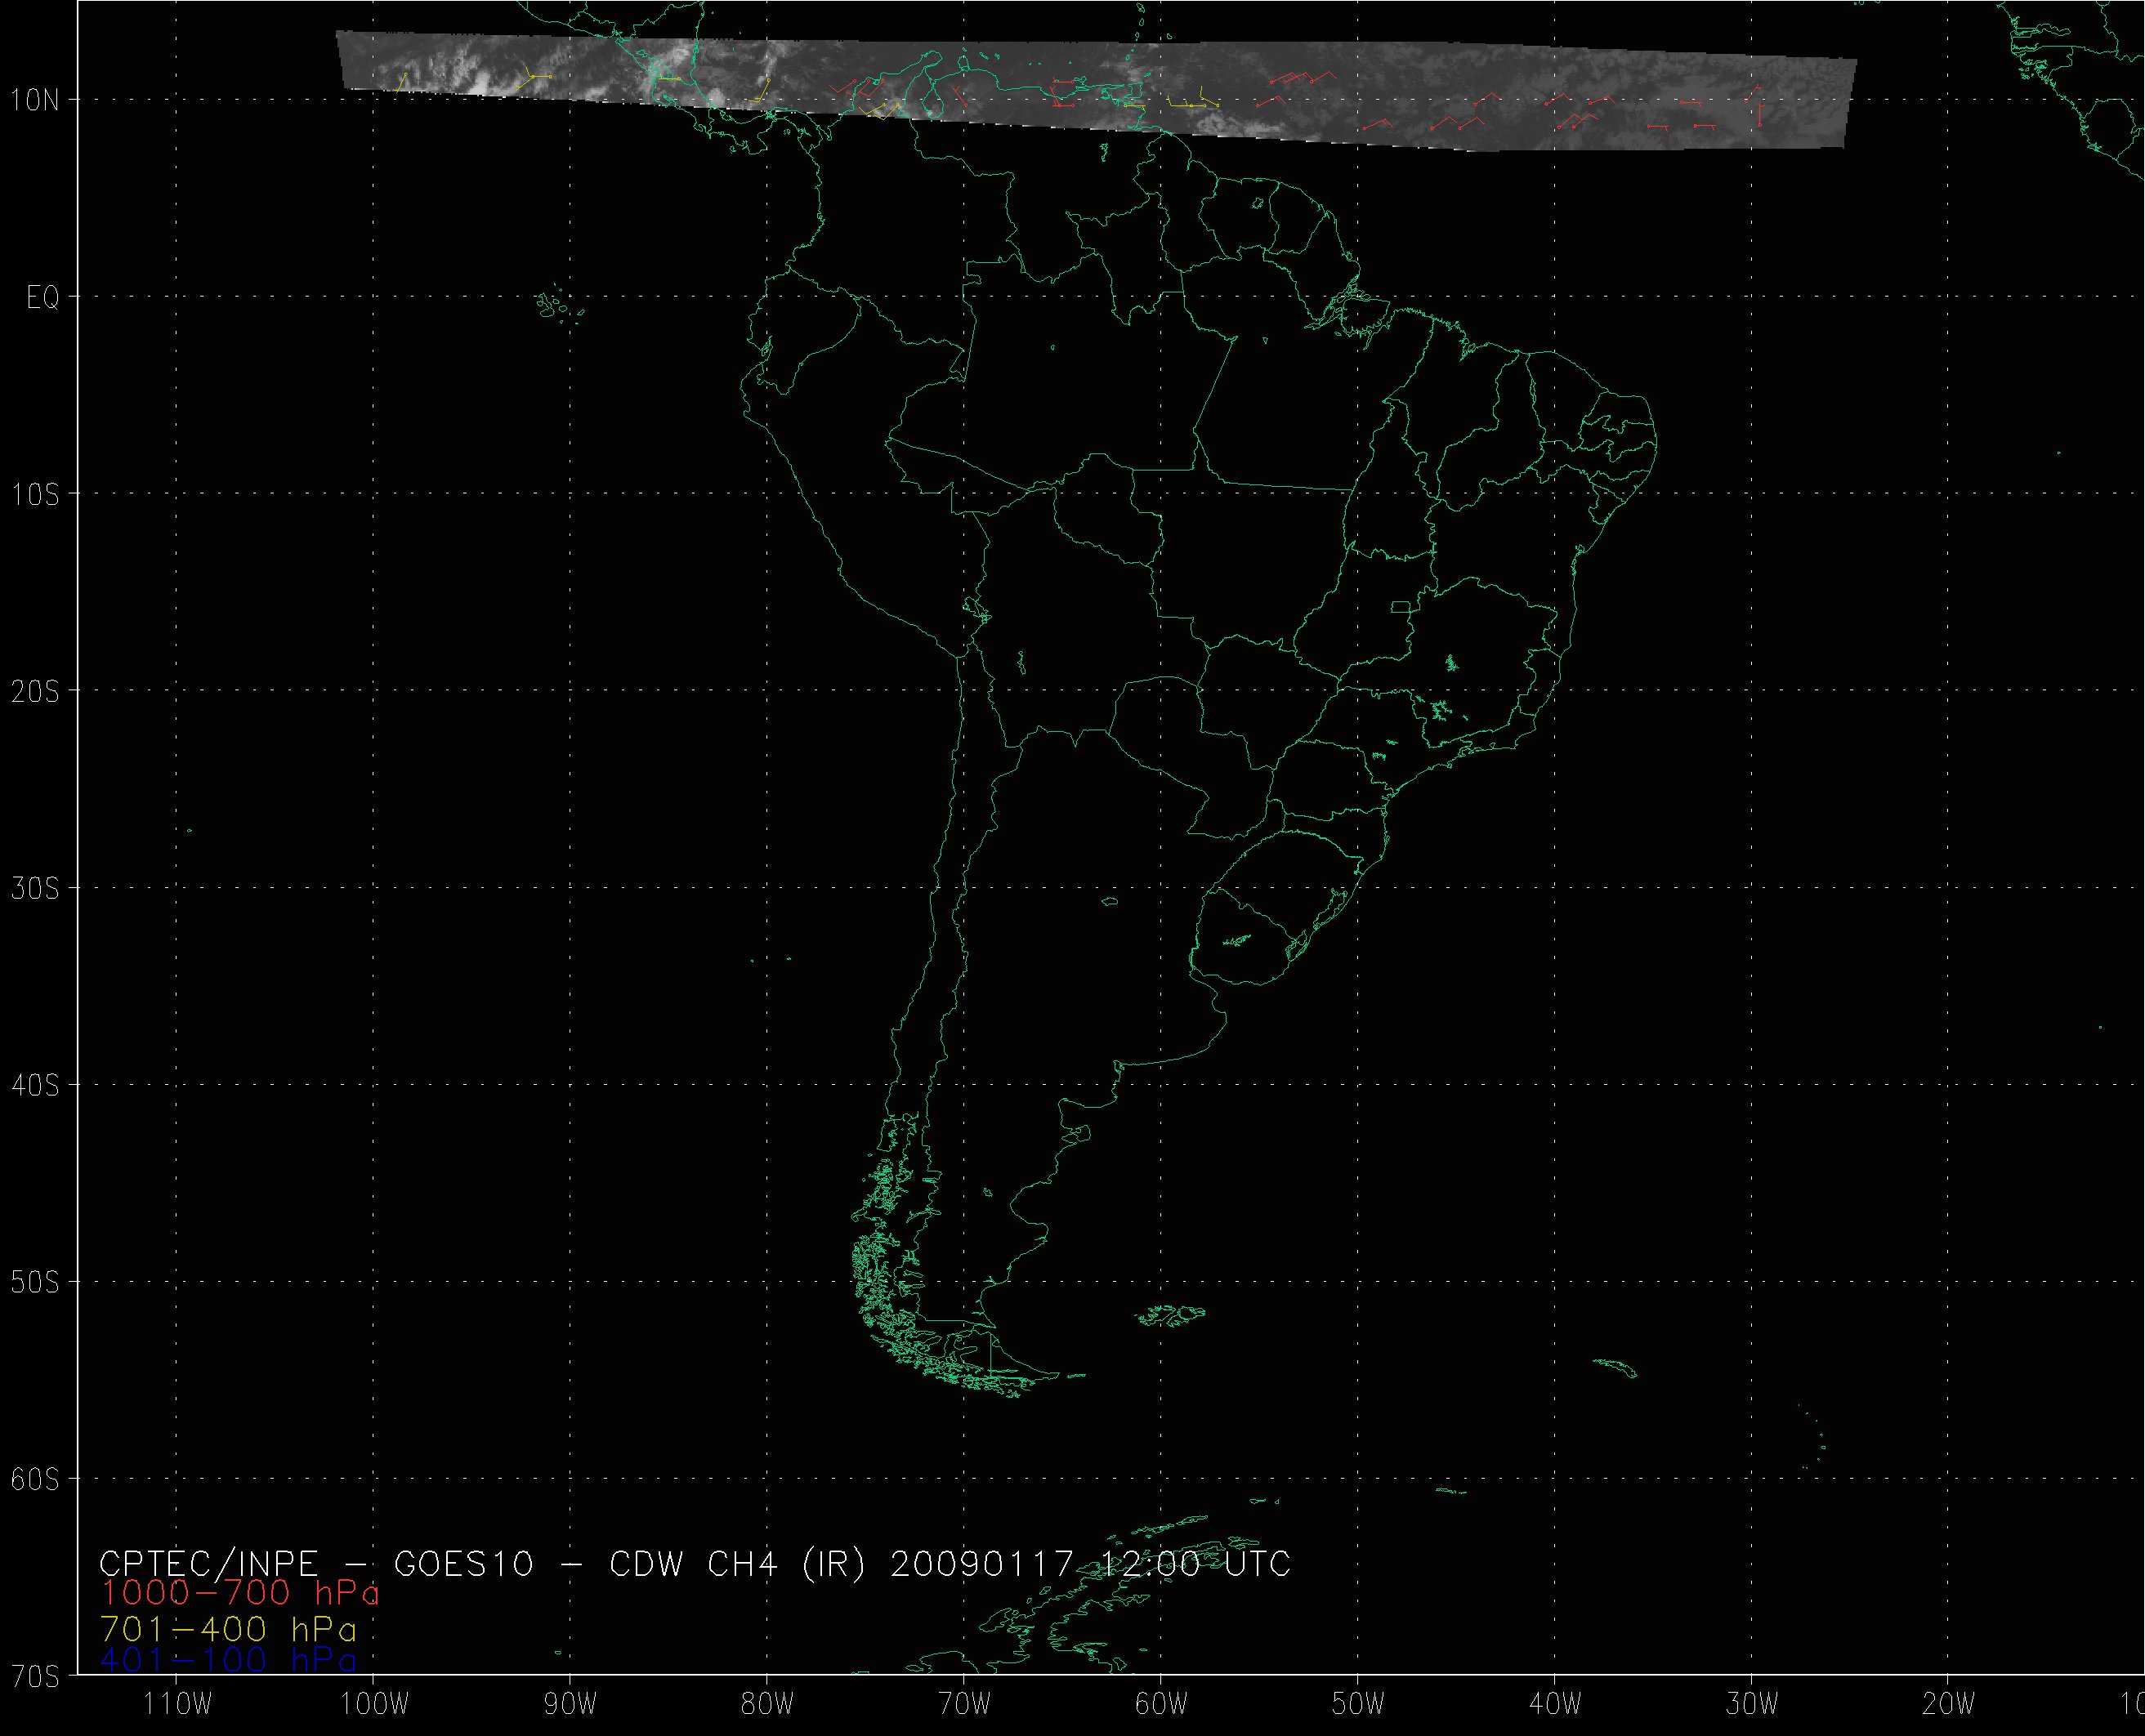Click the 70W longitude axis label
The width and height of the screenshot is (2145, 1736).
[x=965, y=1704]
